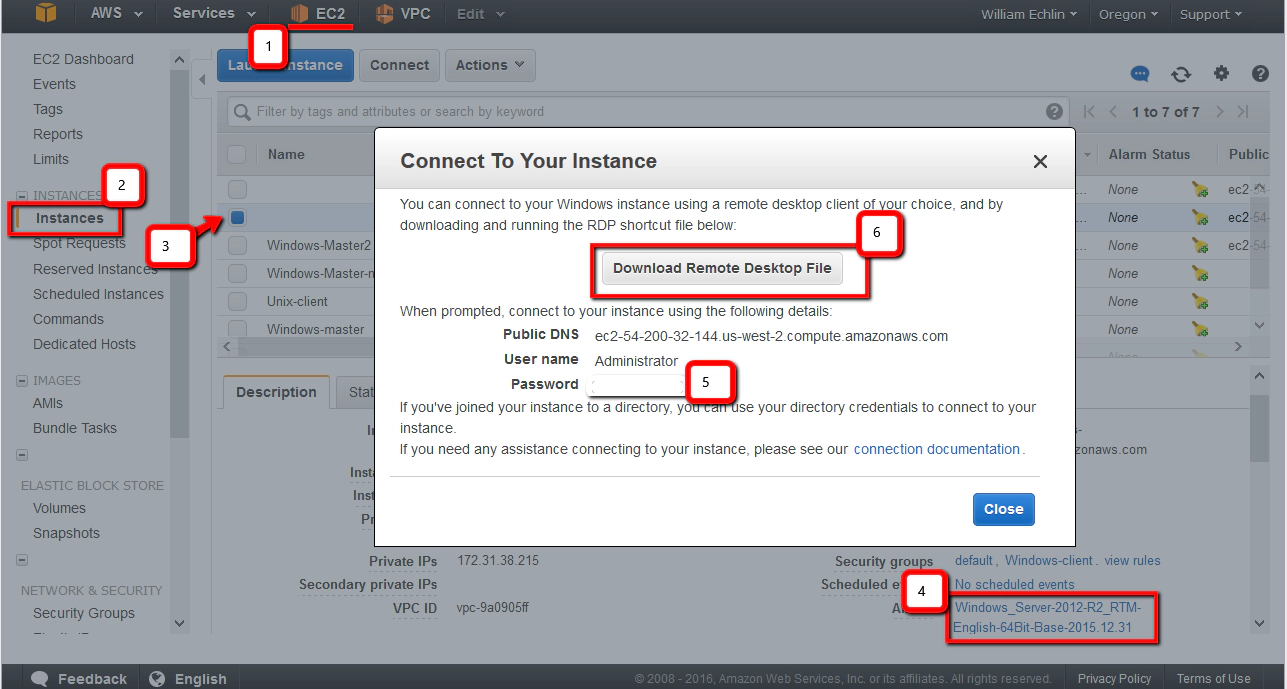Open the EC2 service shortcut icon
Image resolution: width=1287 pixels, height=689 pixels.
[299, 14]
